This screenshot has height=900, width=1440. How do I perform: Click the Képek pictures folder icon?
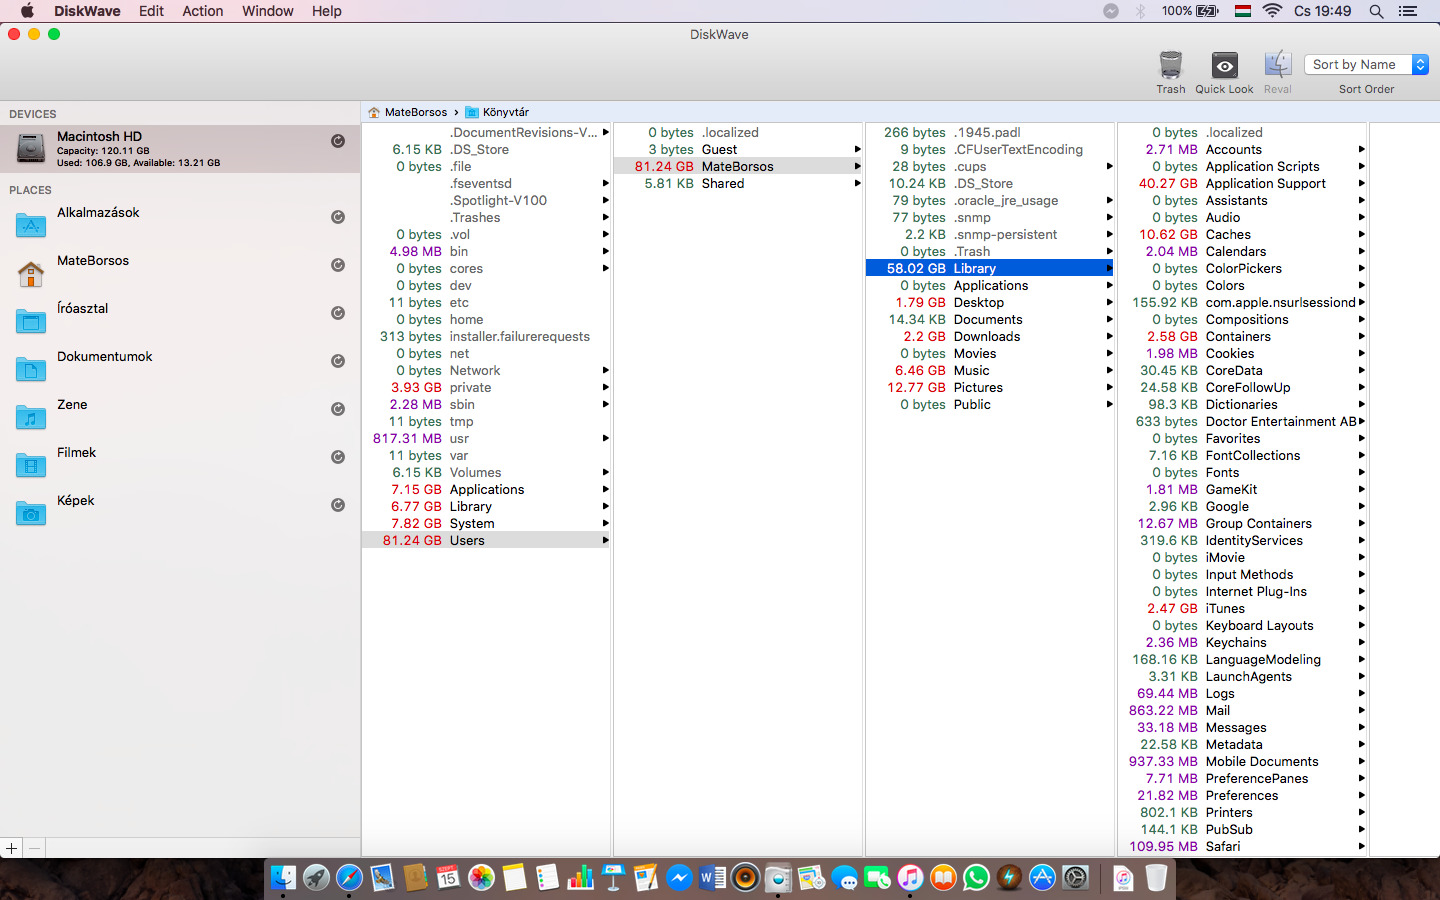[31, 513]
